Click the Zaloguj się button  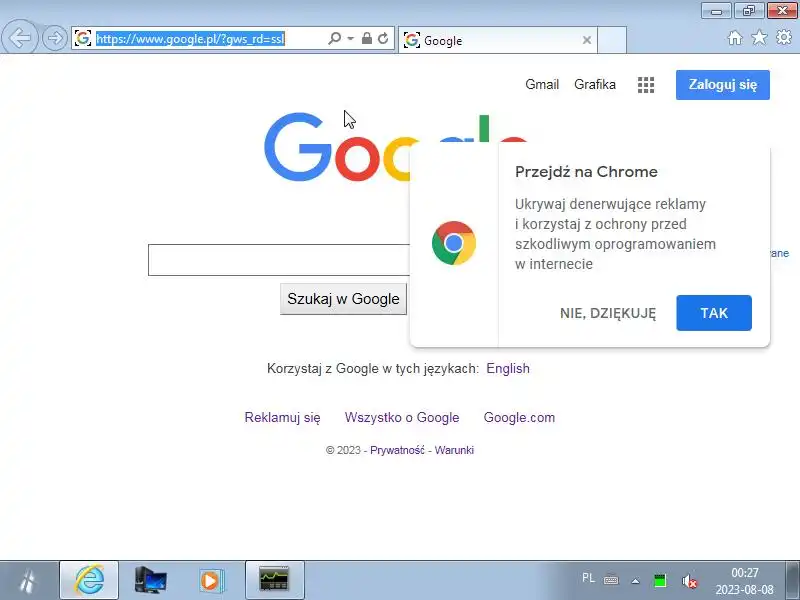point(722,85)
